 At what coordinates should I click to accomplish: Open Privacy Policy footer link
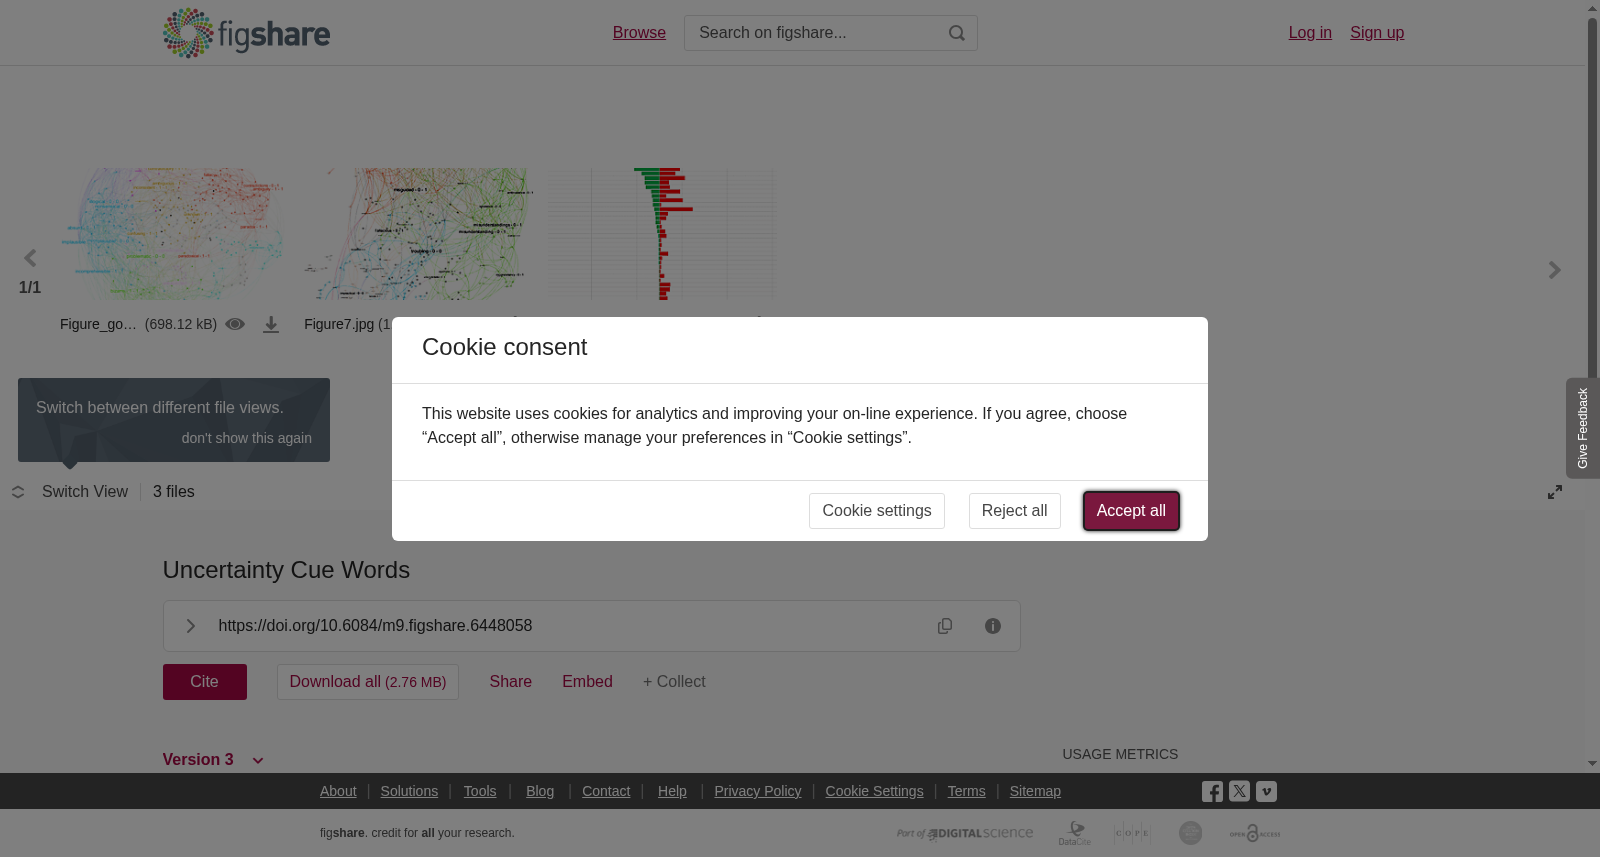pos(758,791)
